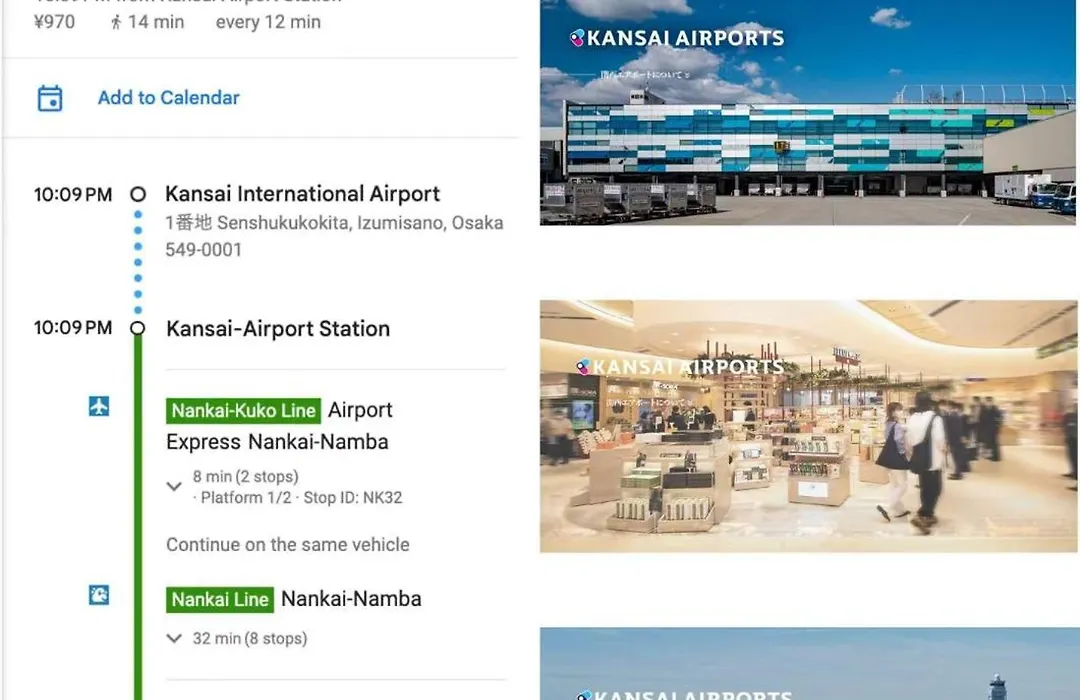The height and width of the screenshot is (700, 1080).
Task: Click the Senshukukokita address text
Action: [334, 236]
